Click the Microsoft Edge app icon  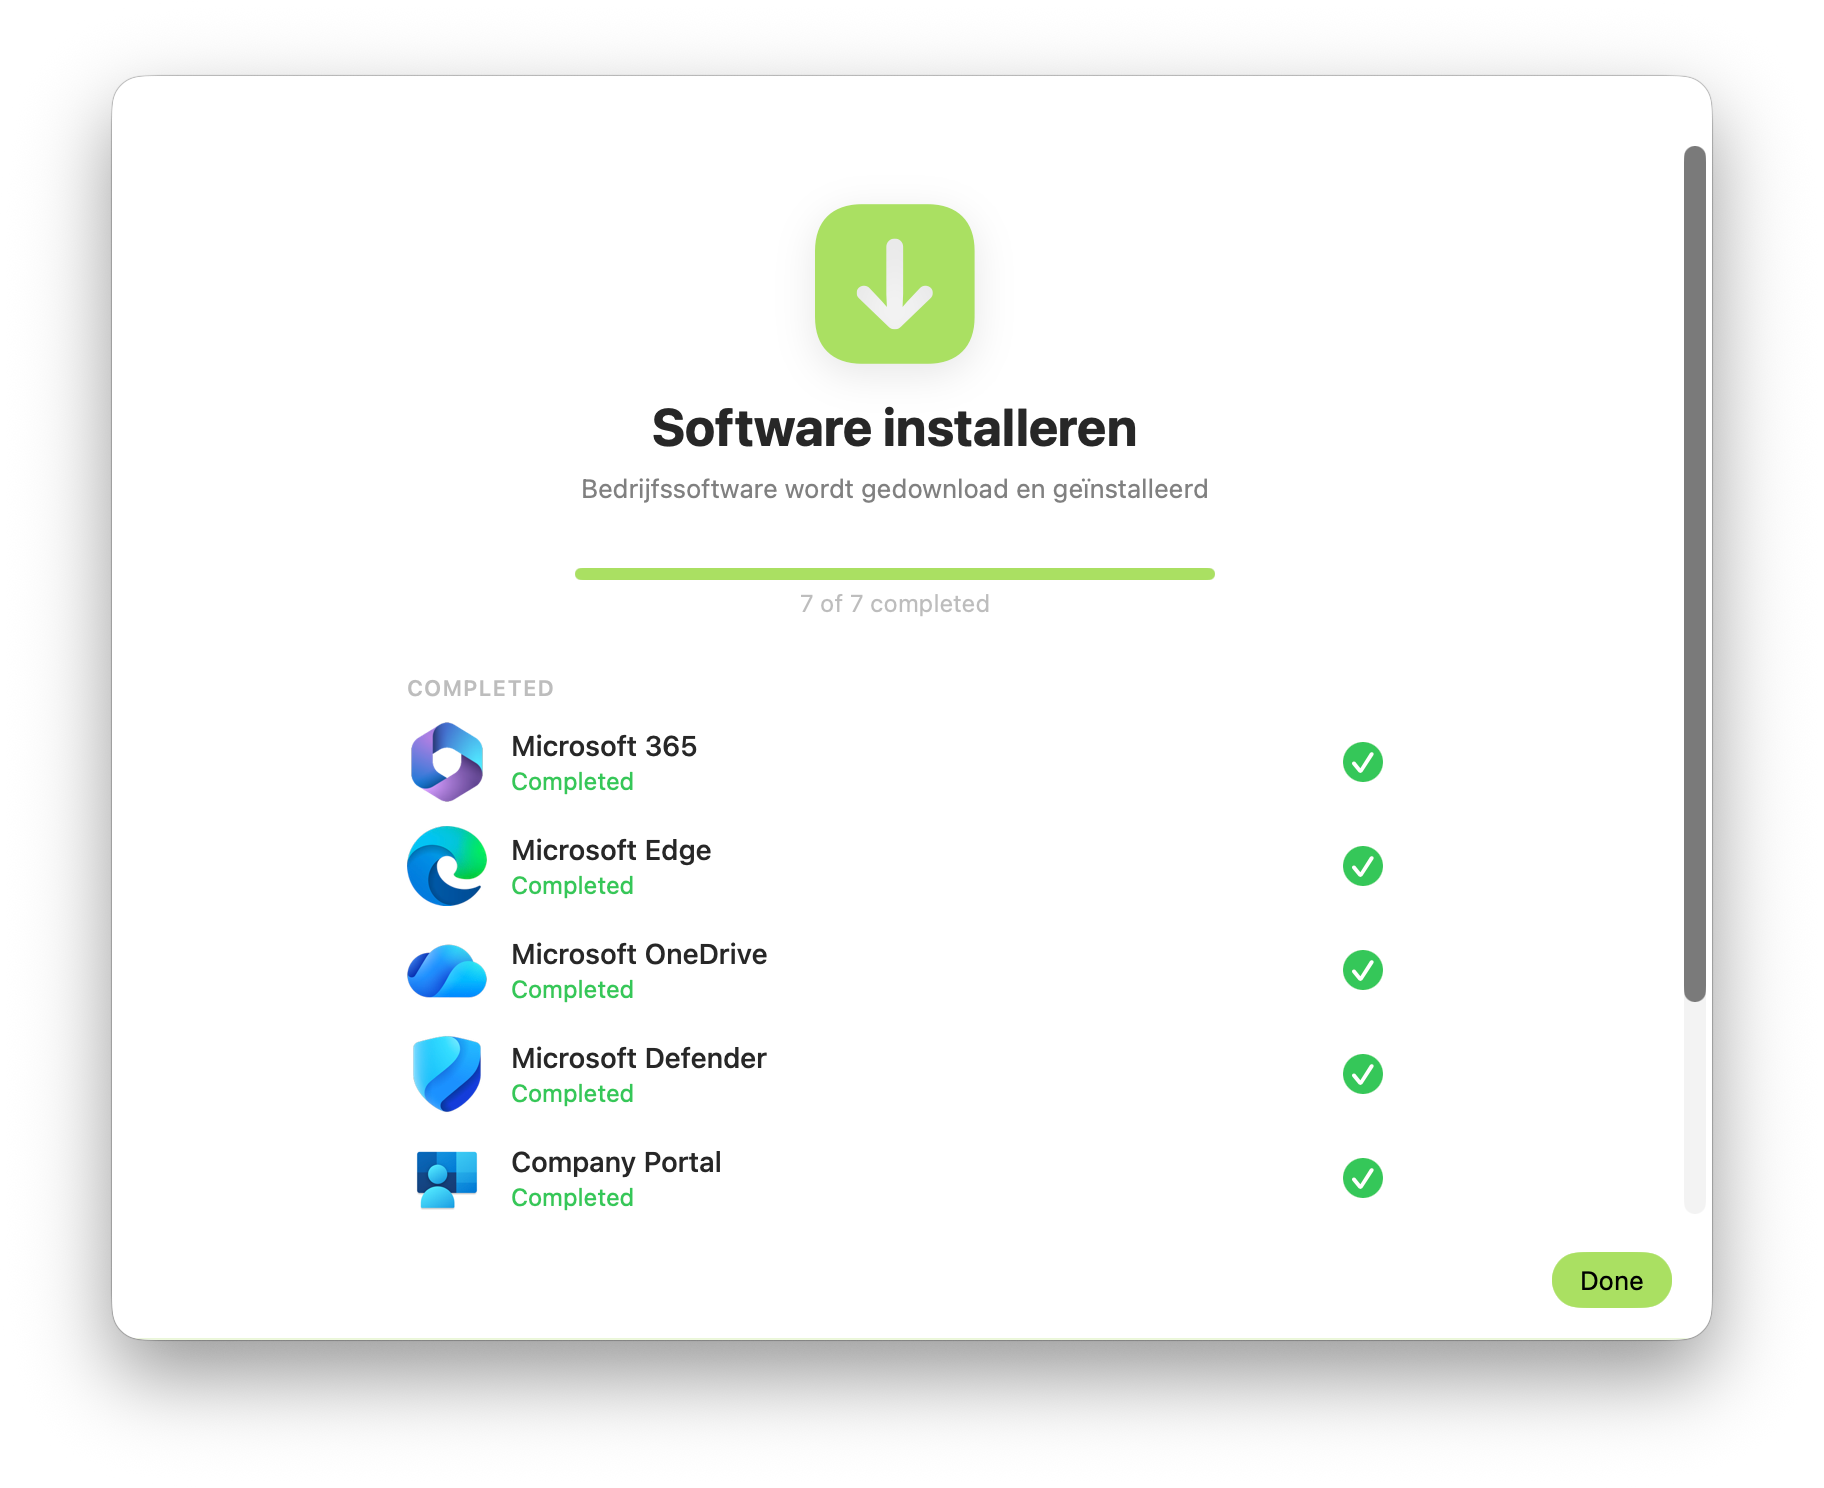(x=447, y=866)
